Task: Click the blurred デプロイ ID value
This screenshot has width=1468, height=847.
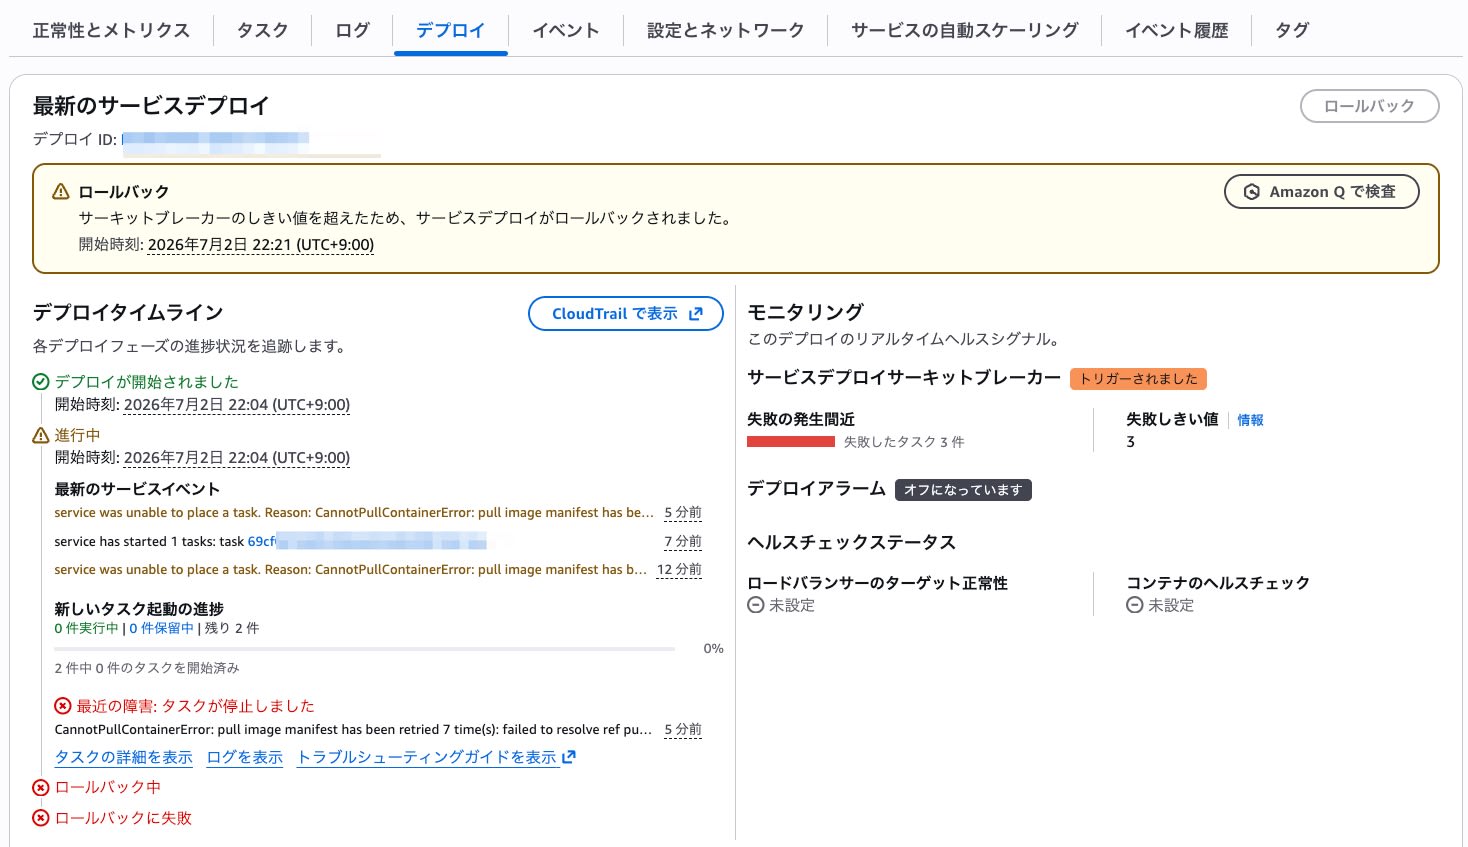Action: tap(215, 140)
